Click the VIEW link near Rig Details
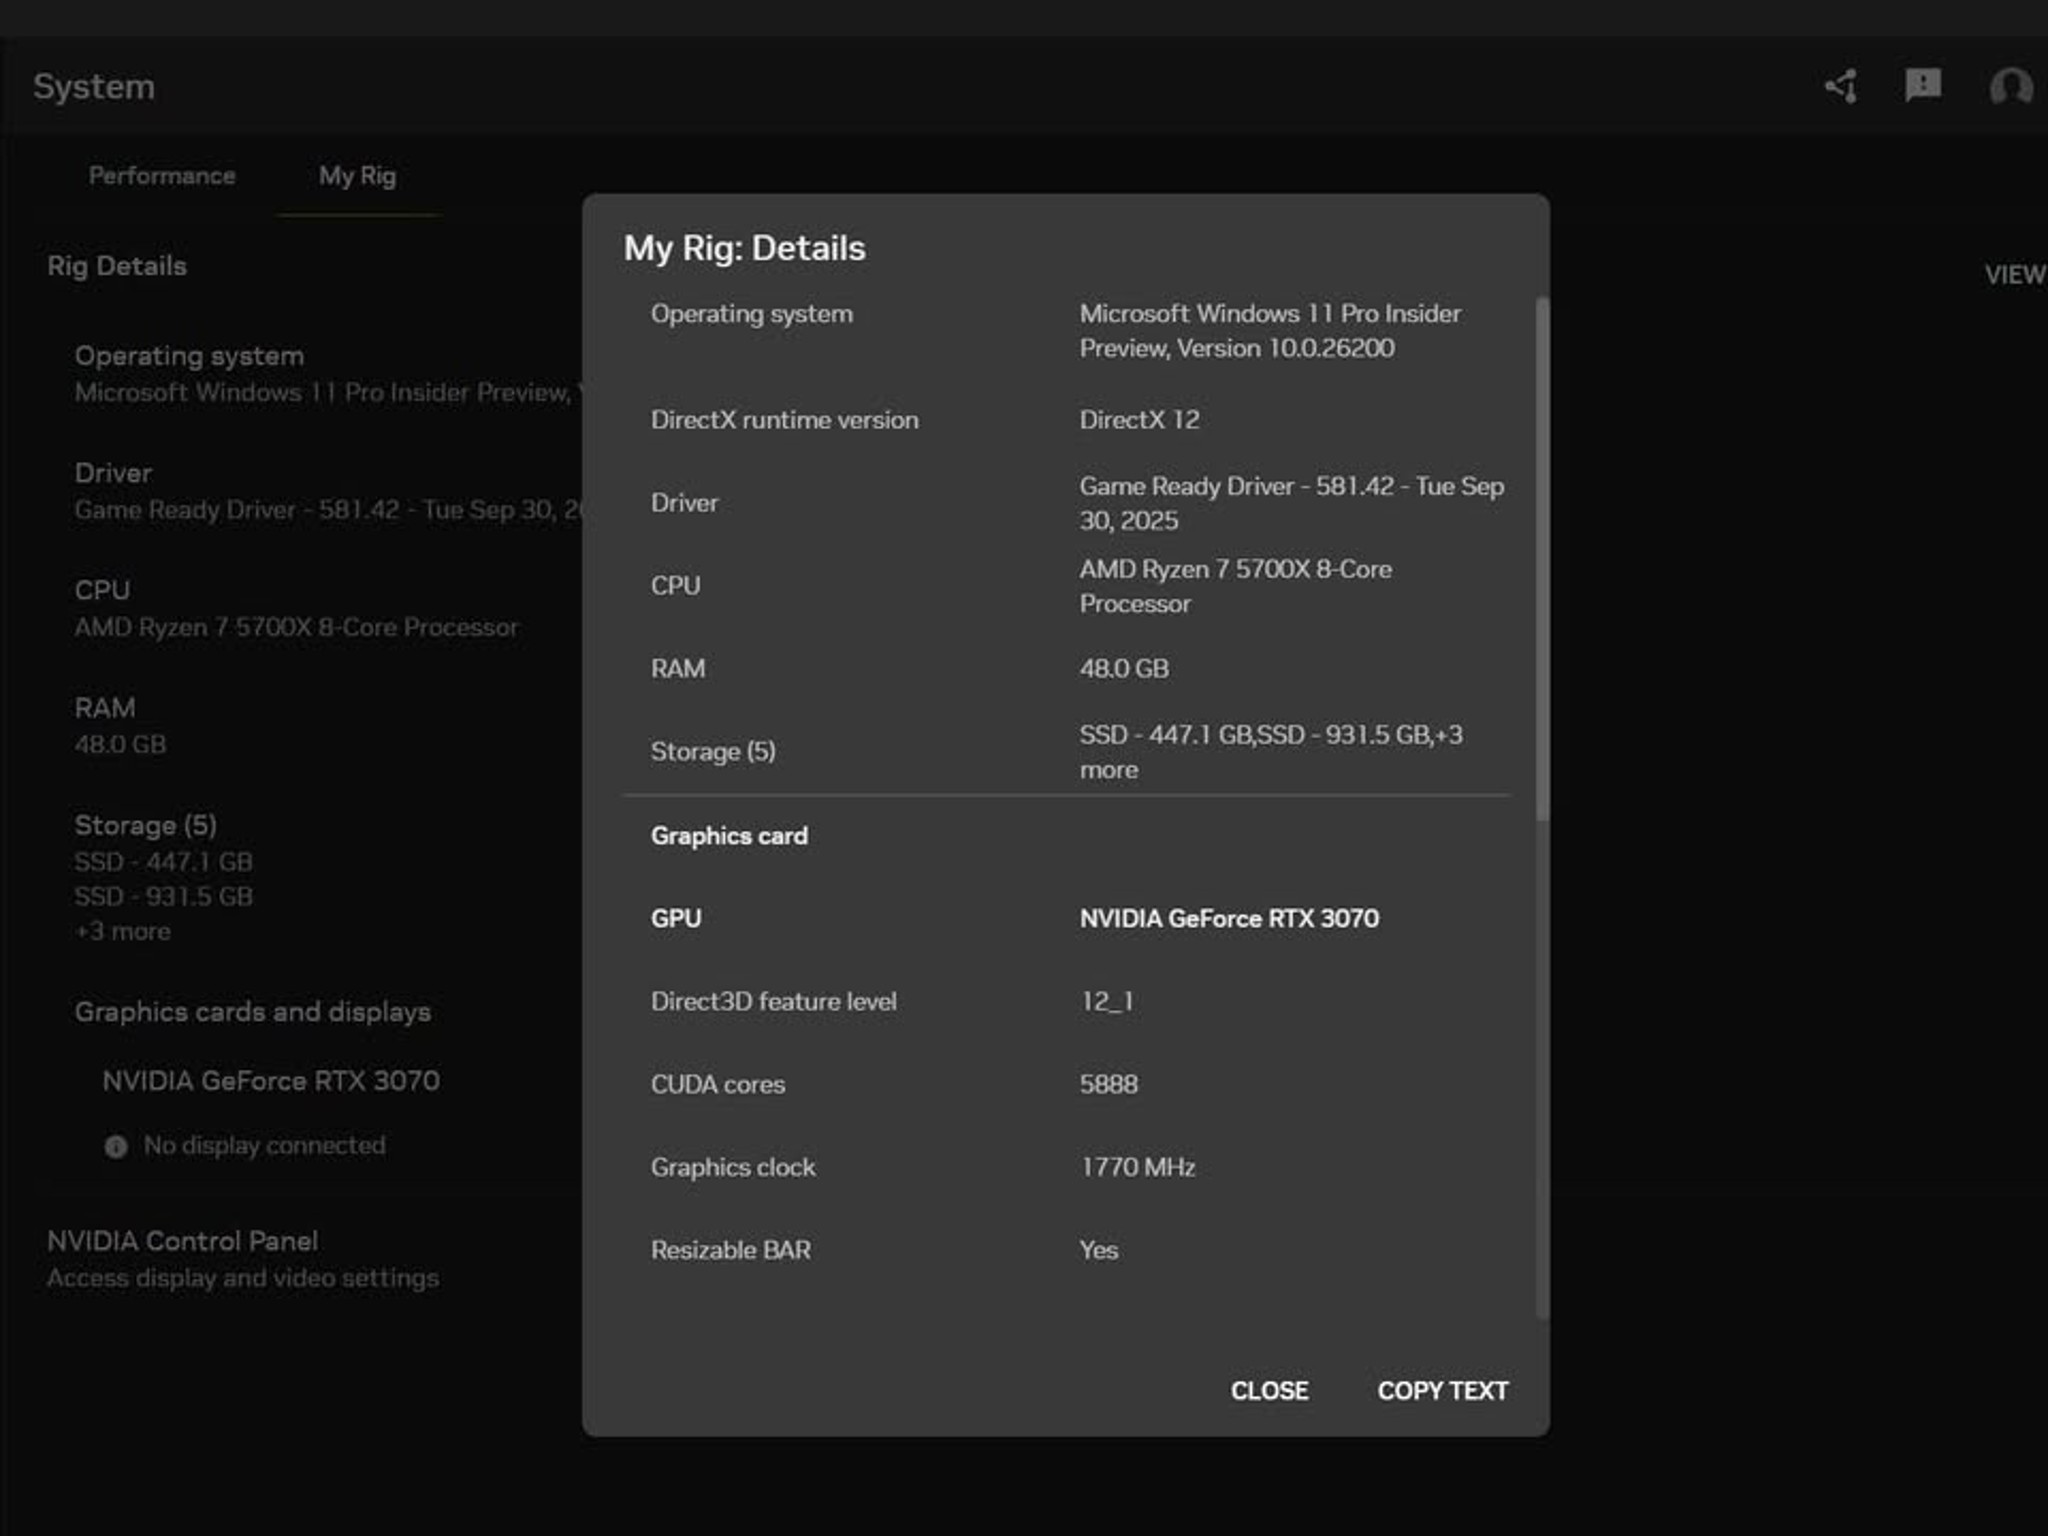 pyautogui.click(x=2014, y=275)
